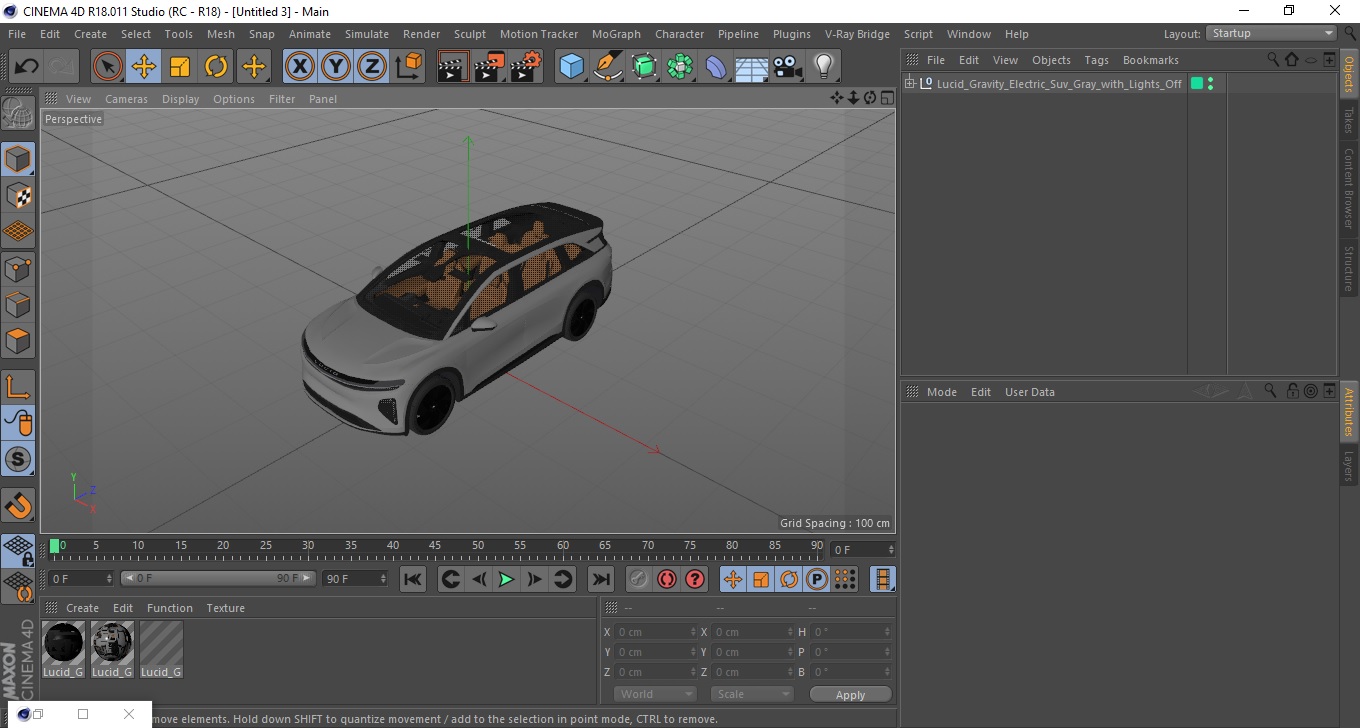1360x728 pixels.
Task: Go to end of animation
Action: point(600,579)
